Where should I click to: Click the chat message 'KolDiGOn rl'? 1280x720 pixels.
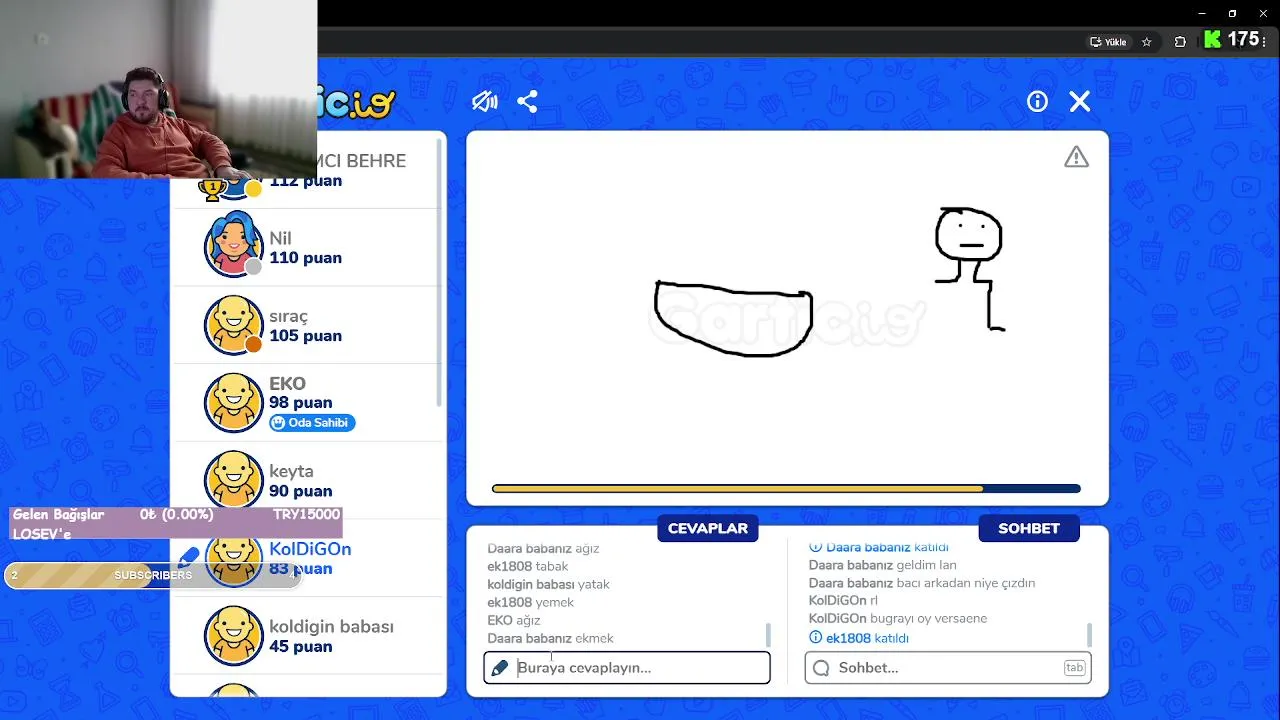click(x=843, y=601)
